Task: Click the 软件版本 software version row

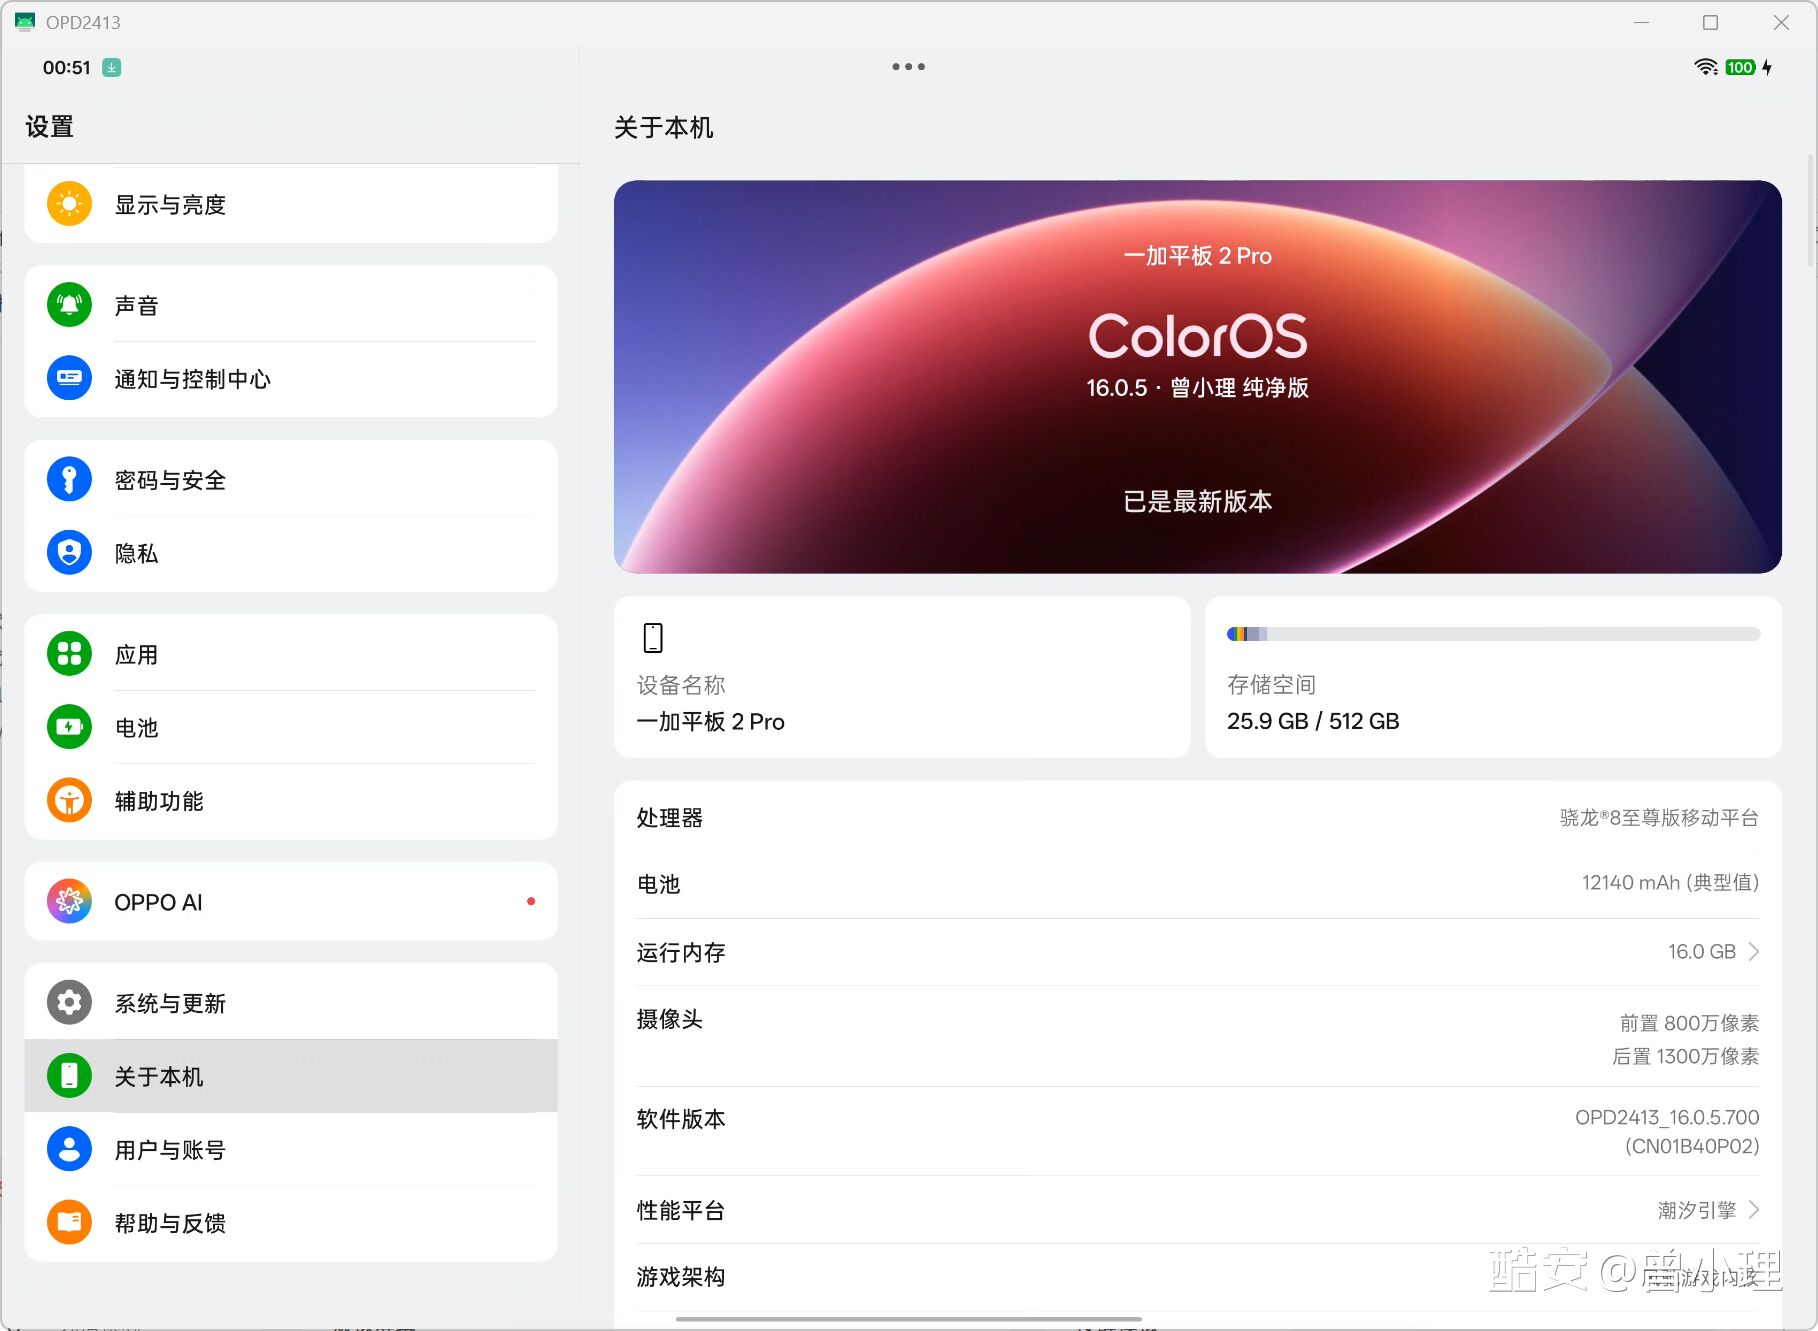Action: [x=1197, y=1131]
